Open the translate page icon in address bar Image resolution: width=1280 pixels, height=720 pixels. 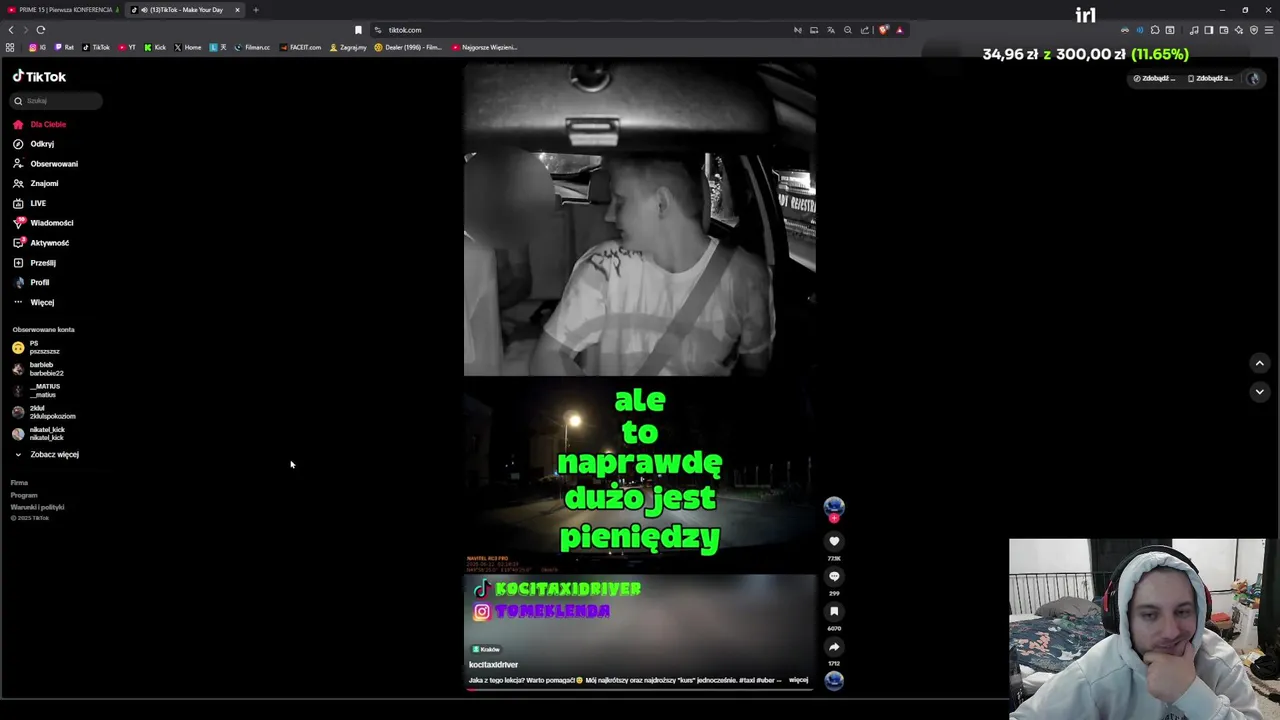point(830,30)
